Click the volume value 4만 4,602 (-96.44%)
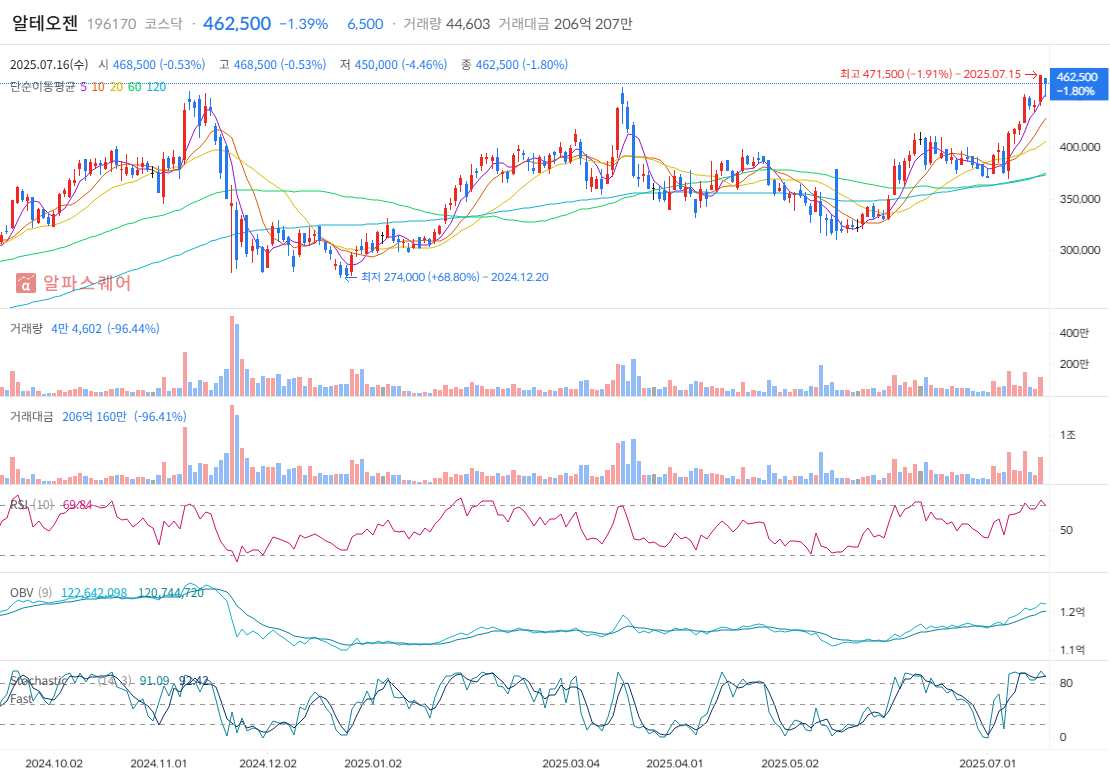This screenshot has width=1110, height=778. pyautogui.click(x=105, y=328)
